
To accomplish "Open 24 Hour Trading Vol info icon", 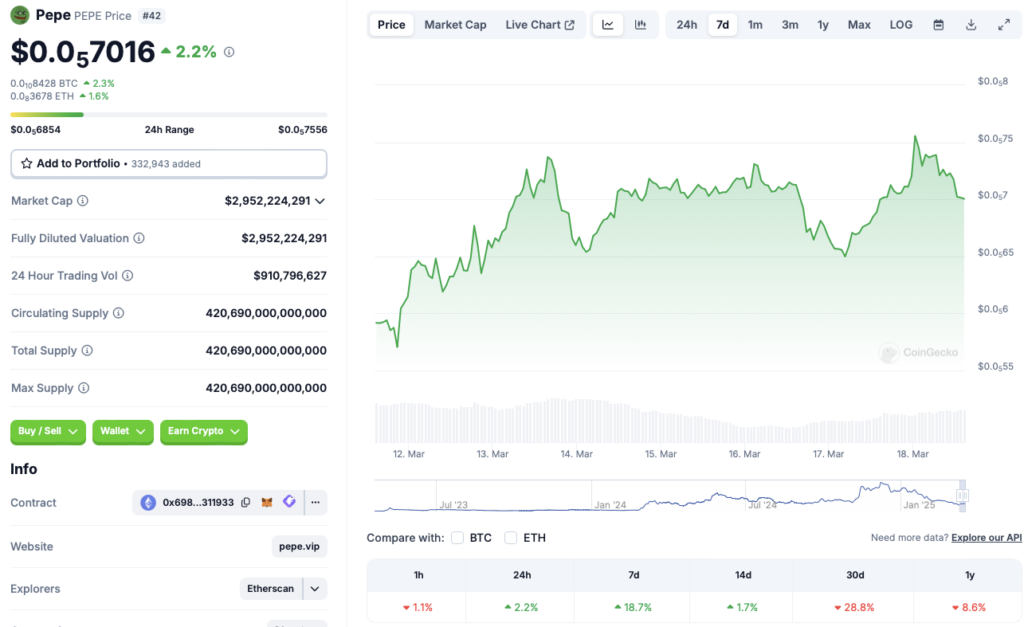I will tap(128, 276).
